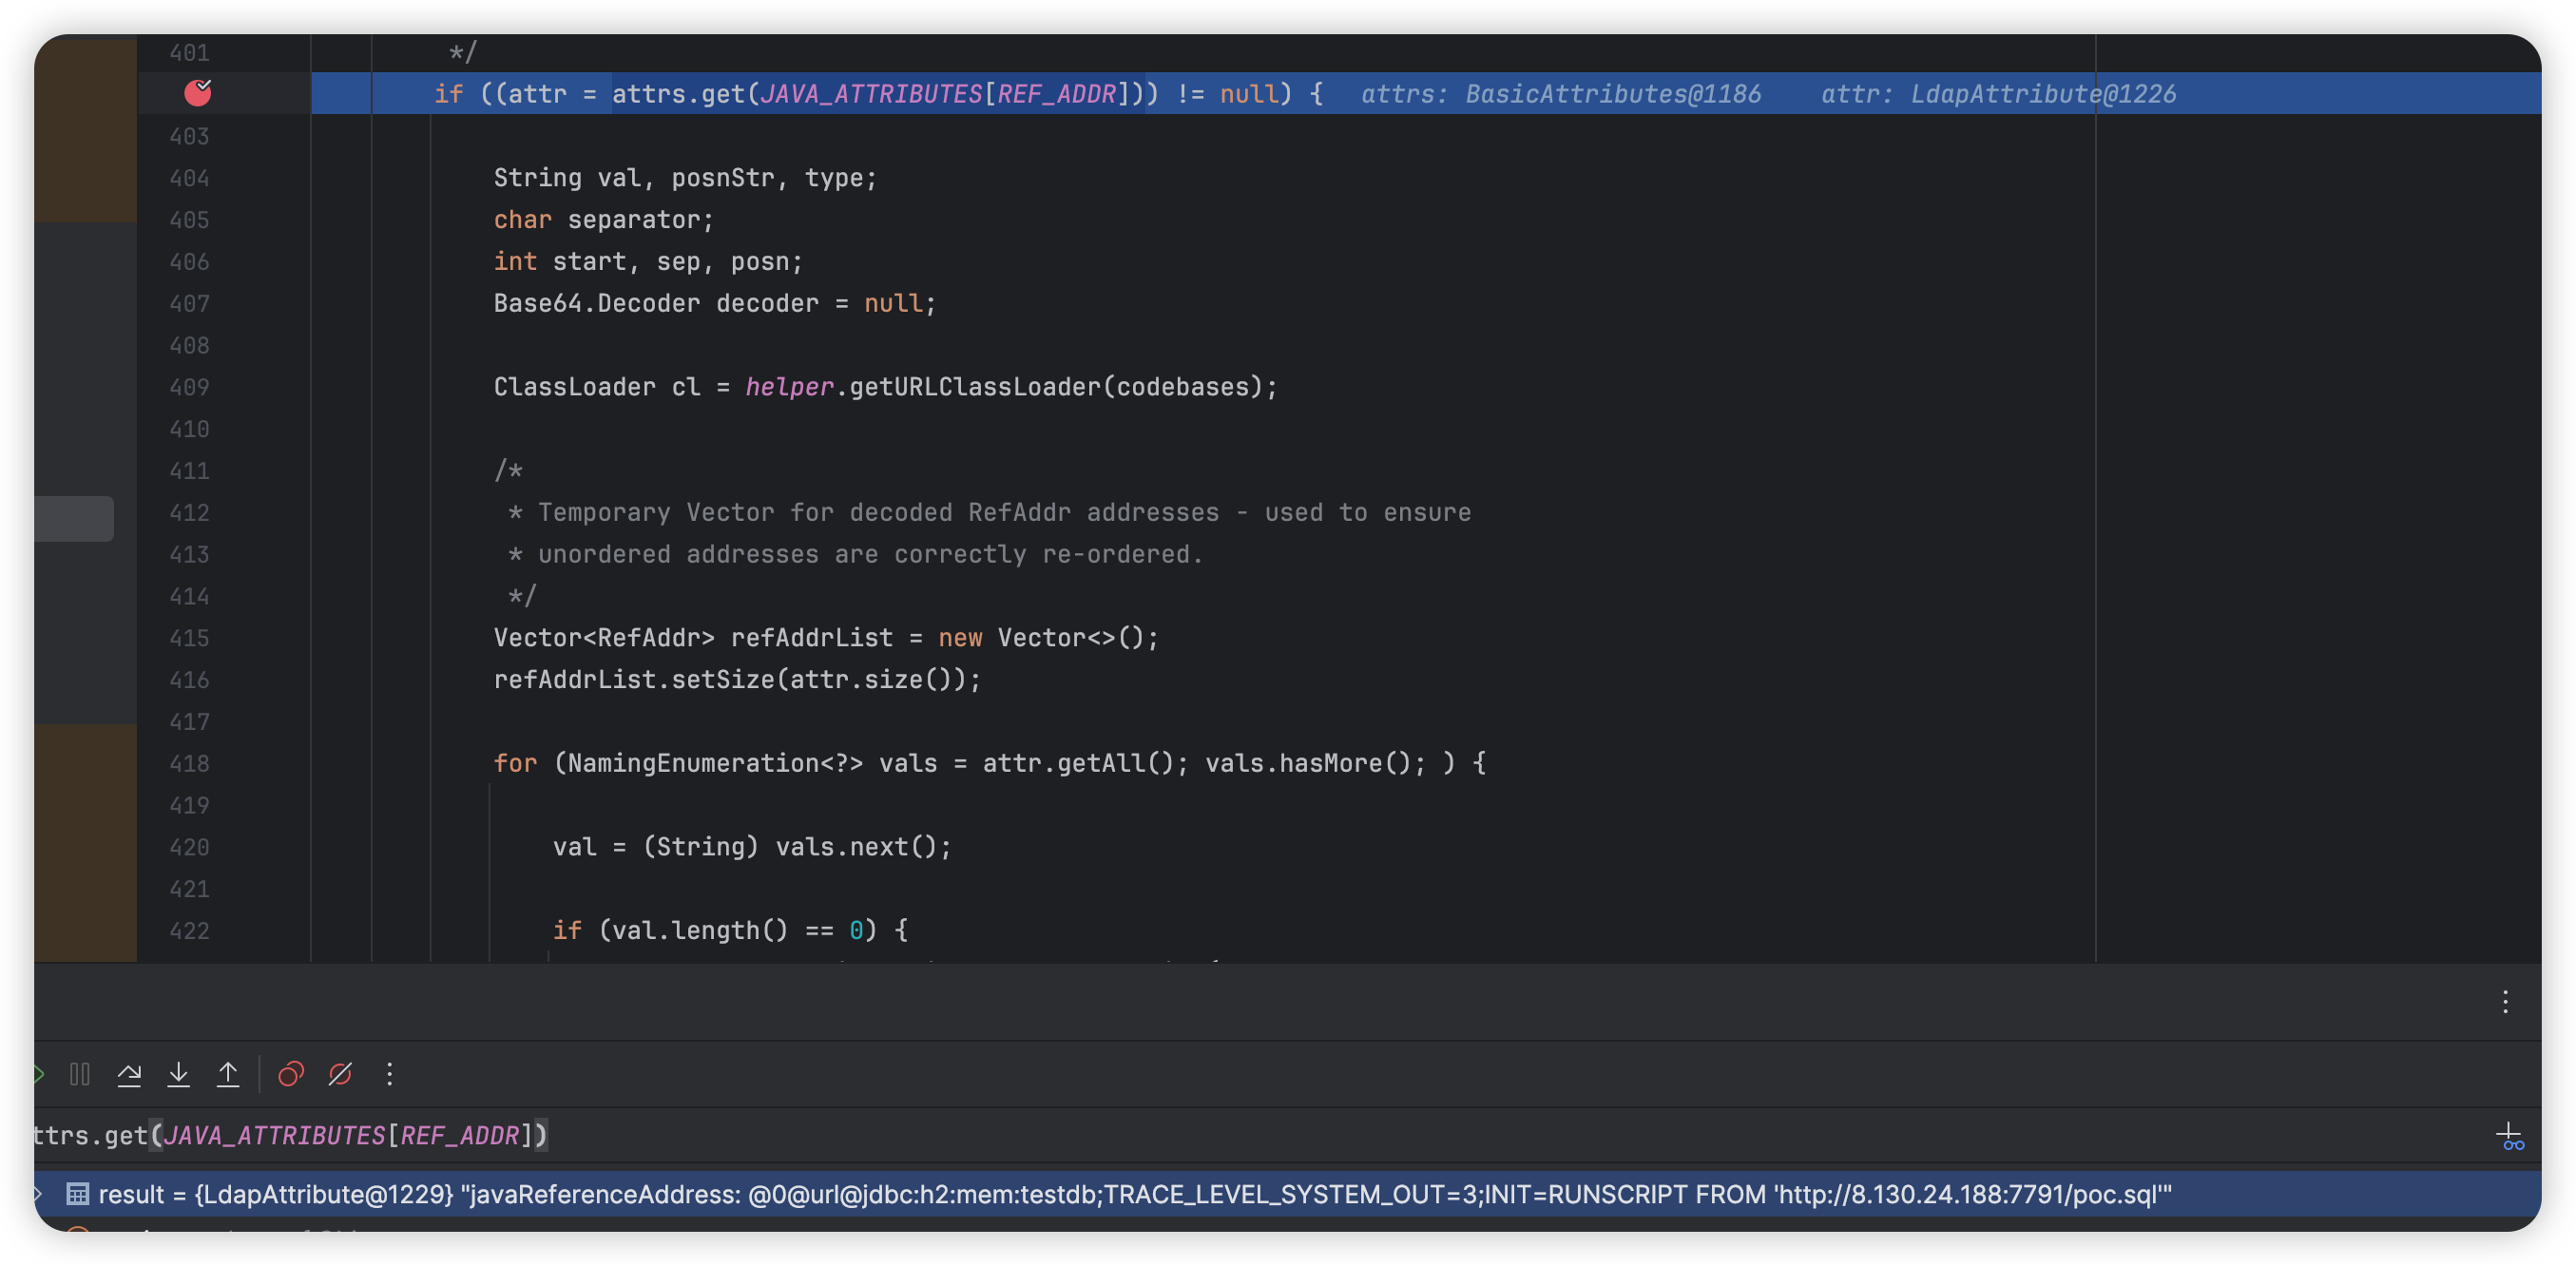Click 'int start, sep, posn;' declaration
The image size is (2576, 1266).
pos(648,262)
